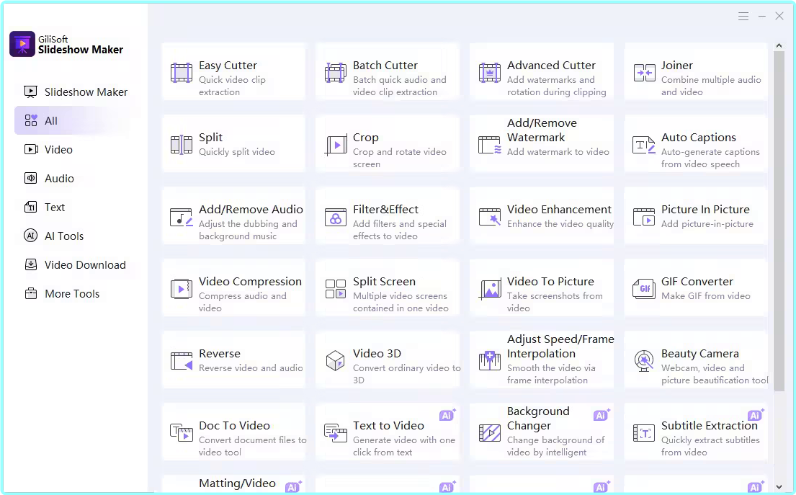Screen dimensions: 796x495
Task: Click the Joiner card title
Action: tap(676, 65)
